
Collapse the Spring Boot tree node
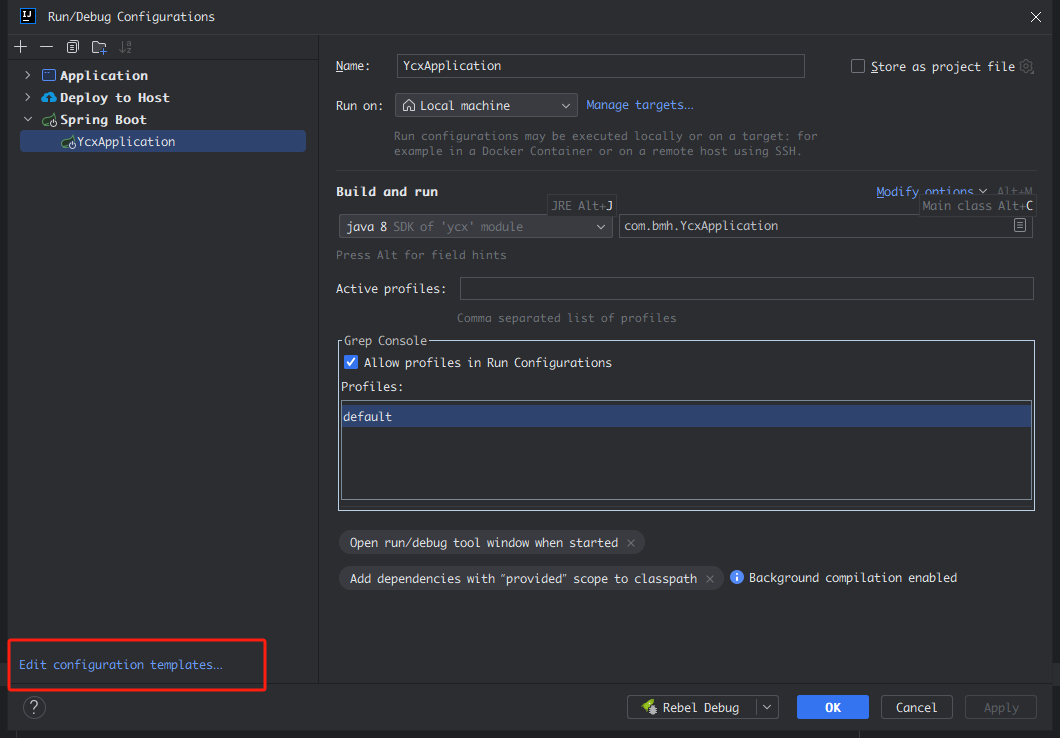[x=28, y=120]
